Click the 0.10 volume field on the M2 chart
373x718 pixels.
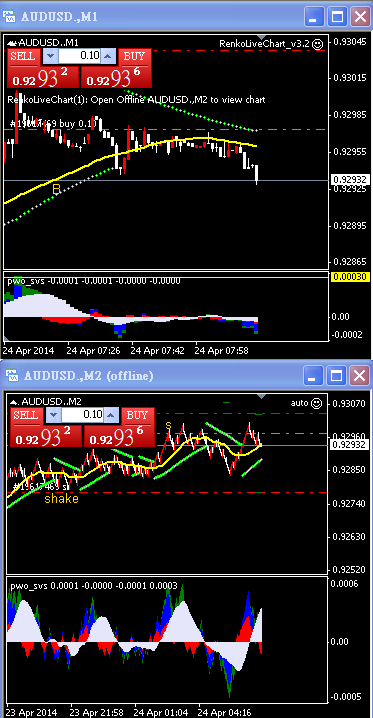[82, 416]
